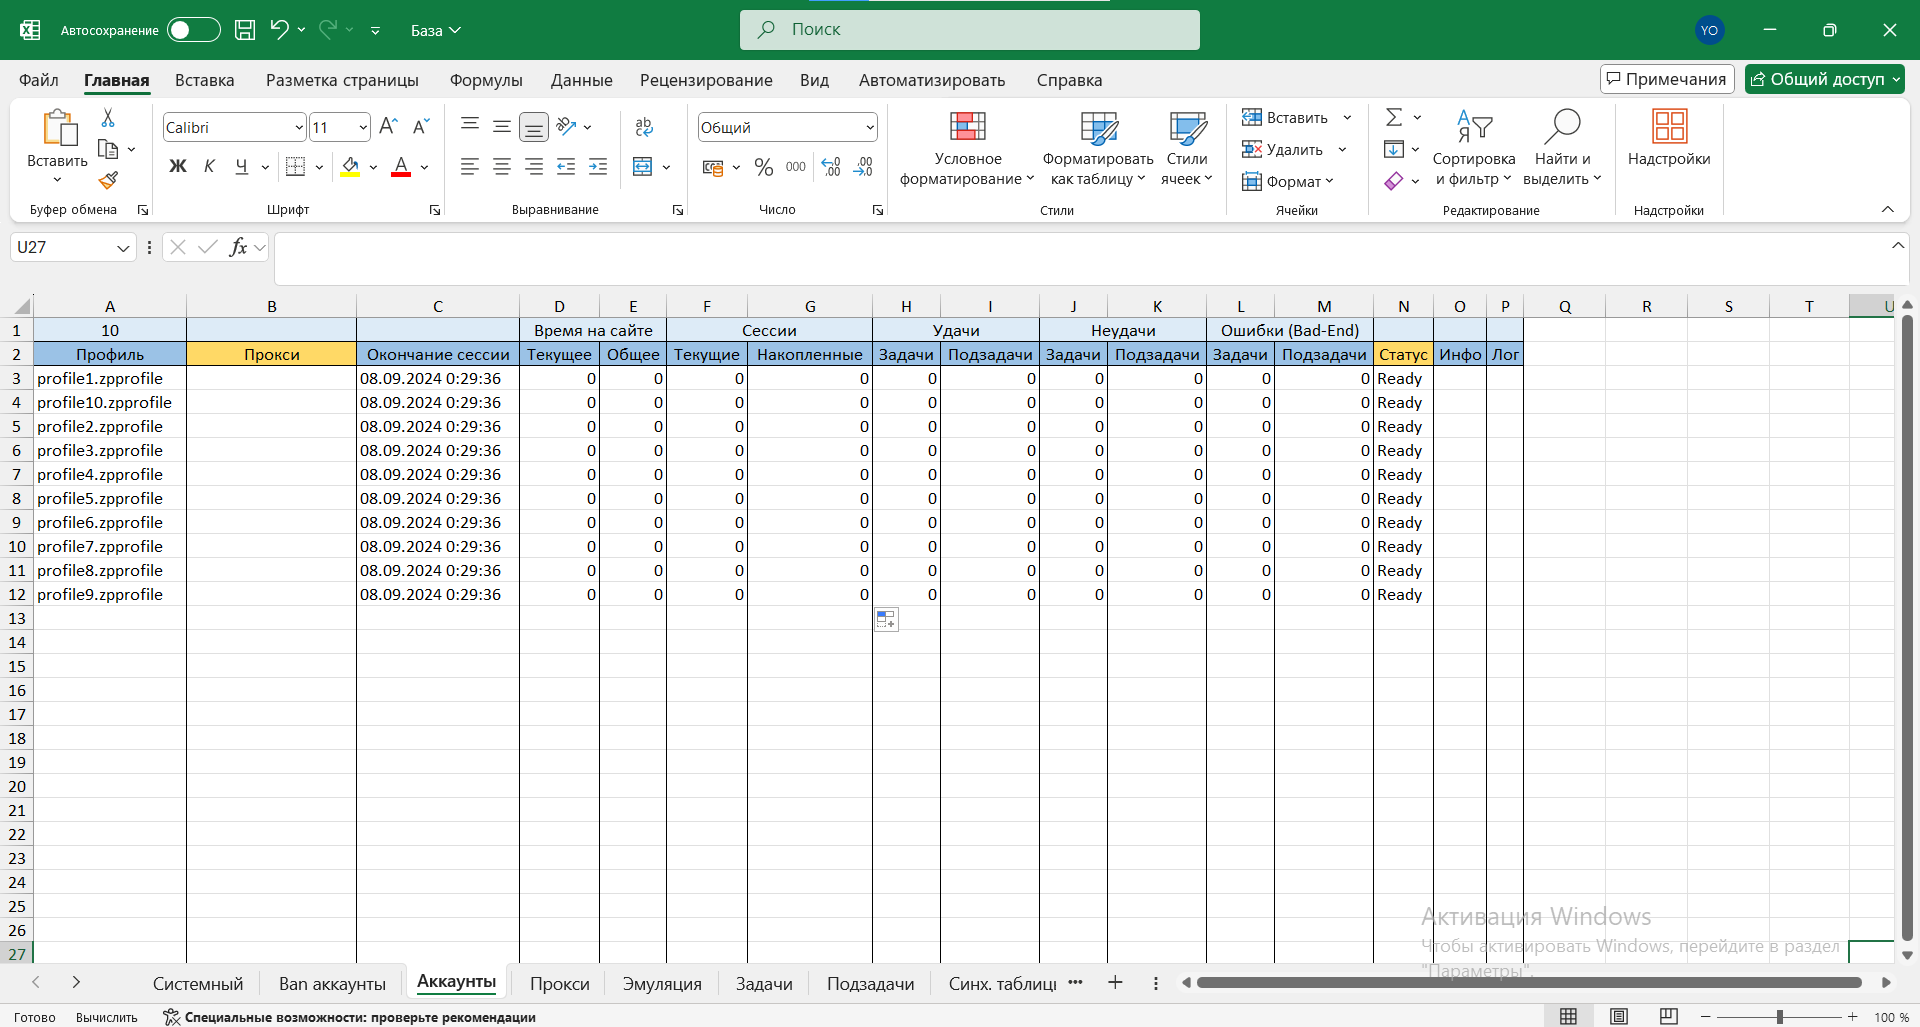This screenshot has height=1027, width=1920.
Task: Toggle the AutoSave switch
Action: click(x=193, y=30)
